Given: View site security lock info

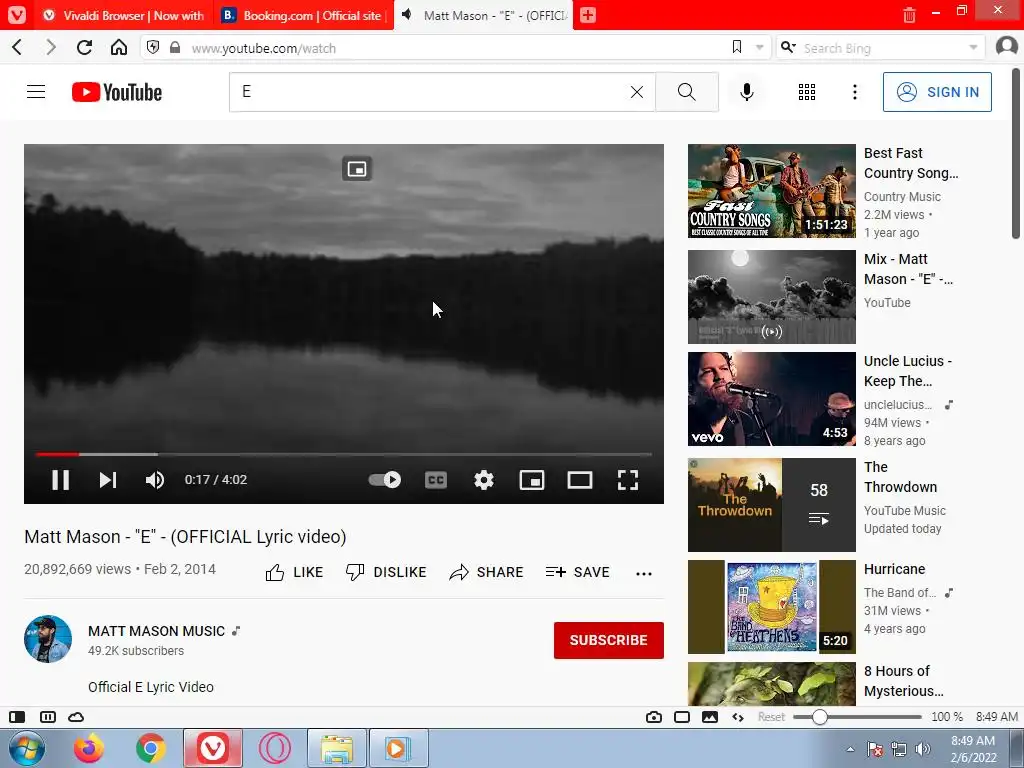Looking at the screenshot, I should pyautogui.click(x=175, y=48).
